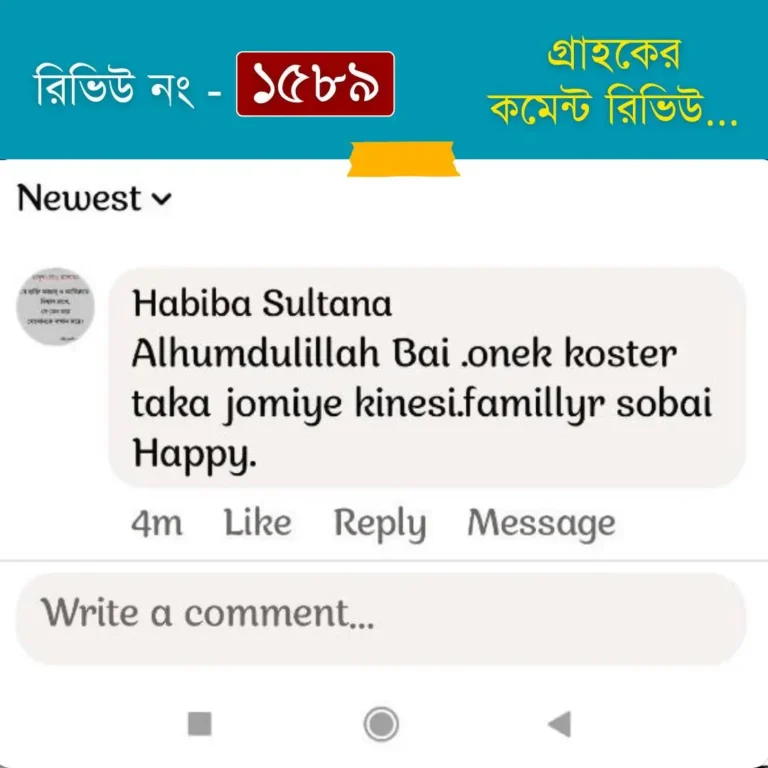Click the yellow tape sticker graphic
Image resolution: width=768 pixels, height=768 pixels.
[403, 159]
